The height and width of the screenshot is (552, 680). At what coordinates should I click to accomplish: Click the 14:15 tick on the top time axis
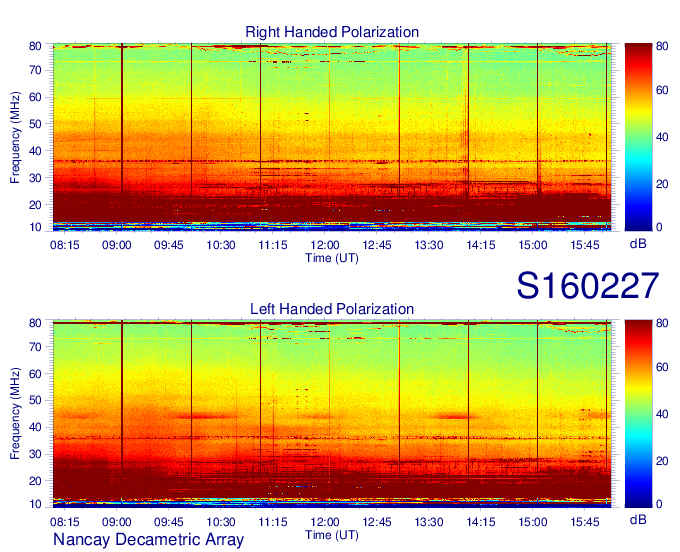pos(481,245)
